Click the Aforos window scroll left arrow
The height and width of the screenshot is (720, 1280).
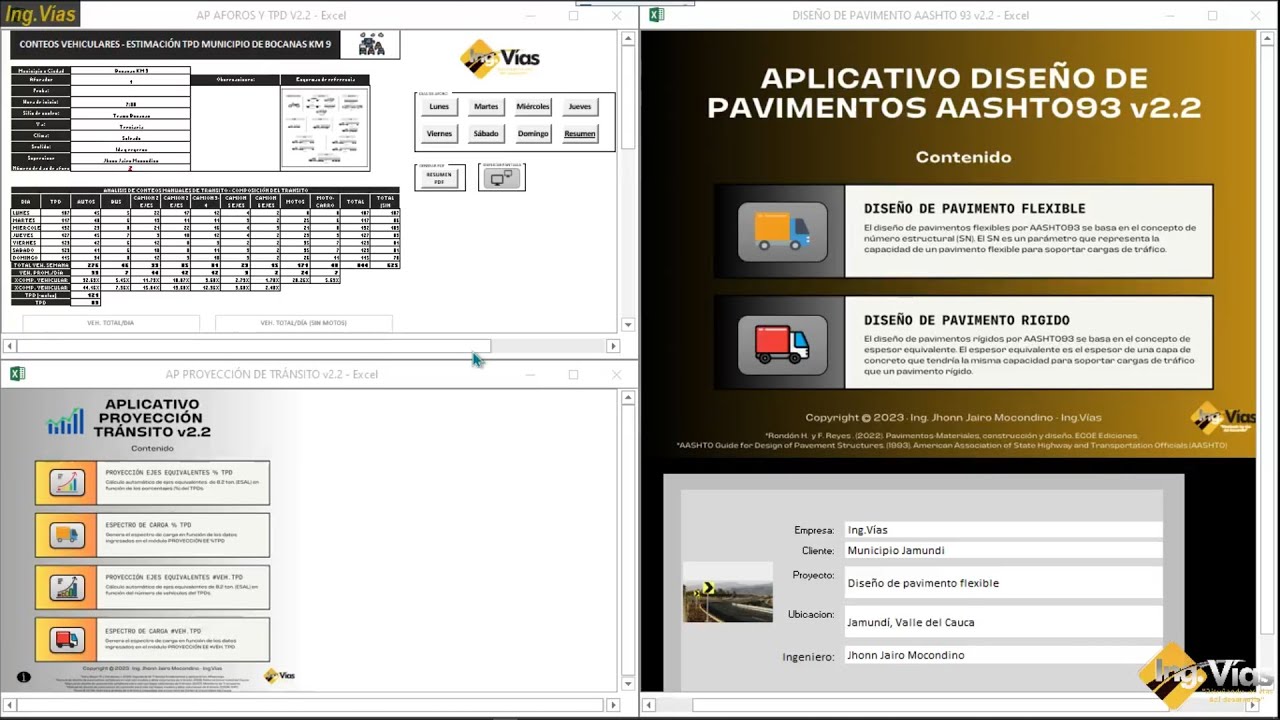point(10,346)
